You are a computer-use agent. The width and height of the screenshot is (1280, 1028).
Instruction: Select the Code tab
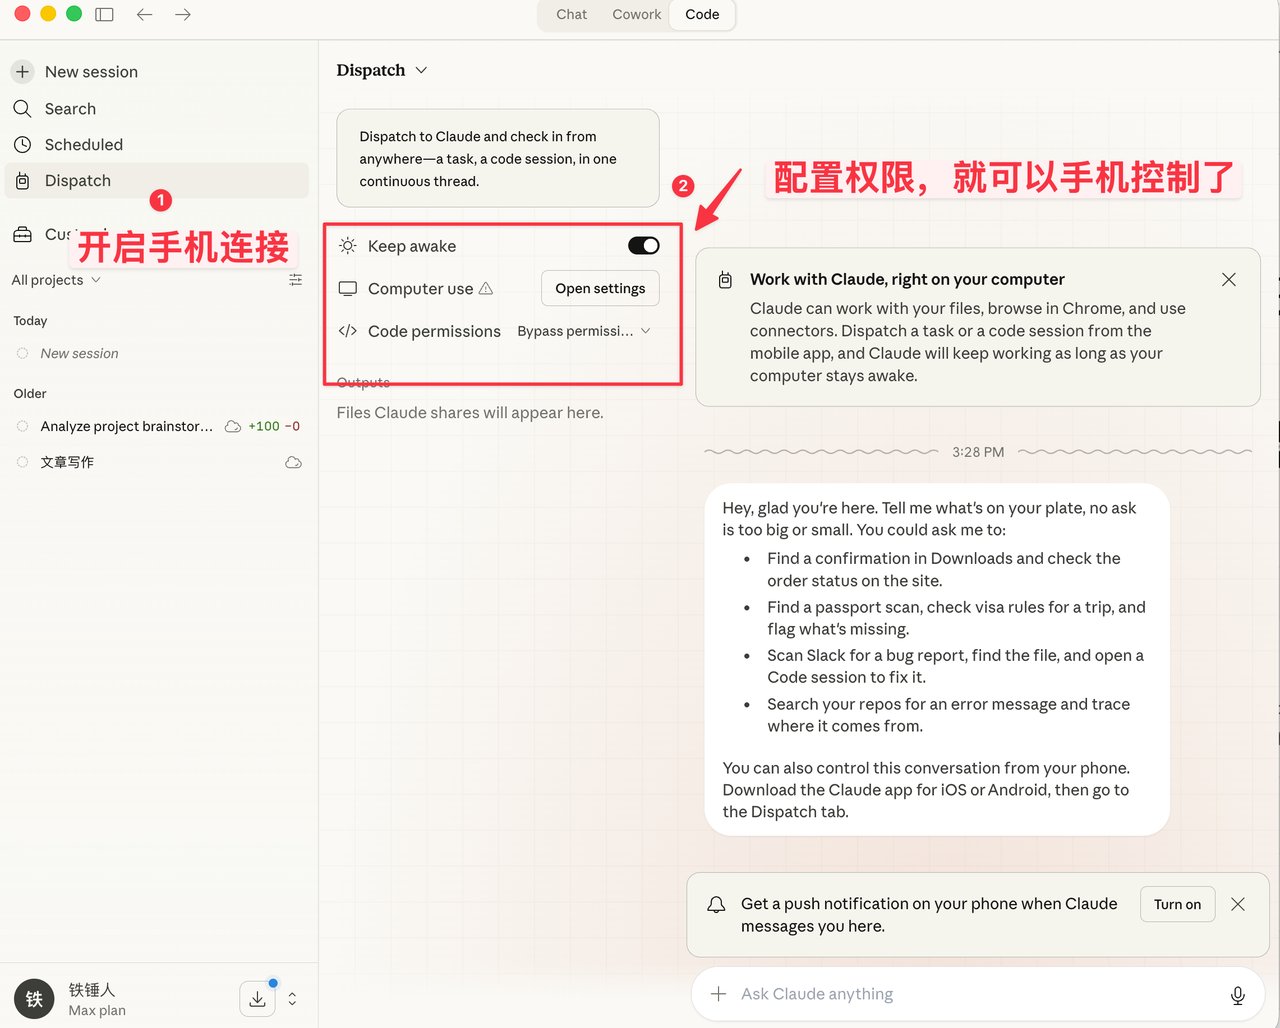(702, 14)
